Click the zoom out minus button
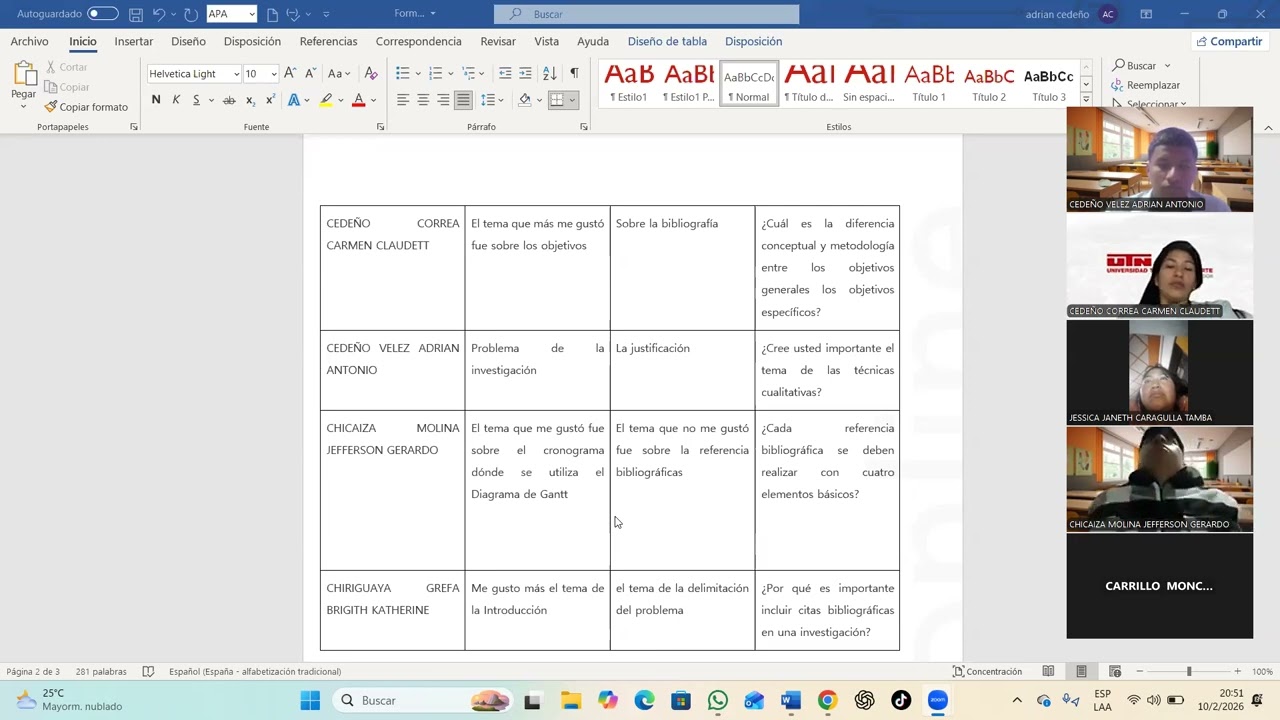 (1139, 671)
